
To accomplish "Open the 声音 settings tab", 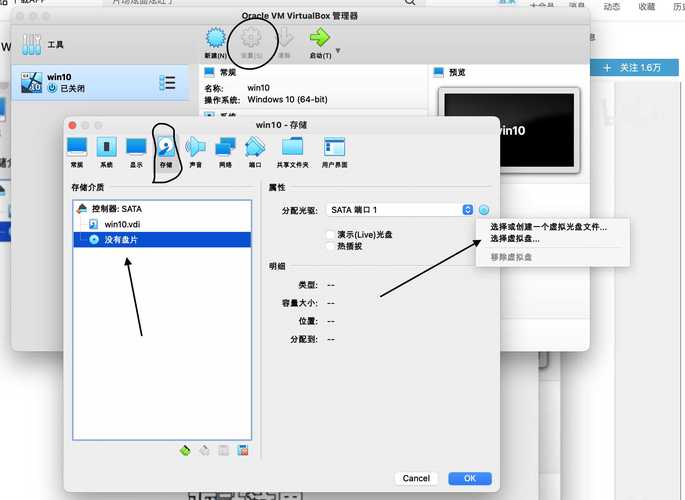I will pos(196,152).
